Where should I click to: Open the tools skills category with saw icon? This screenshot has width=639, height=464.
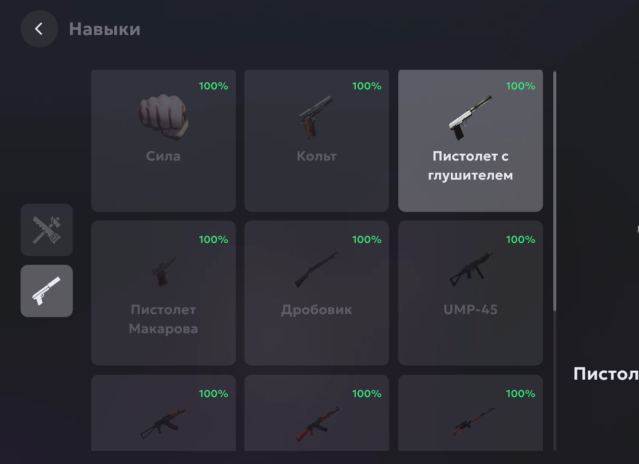(47, 230)
